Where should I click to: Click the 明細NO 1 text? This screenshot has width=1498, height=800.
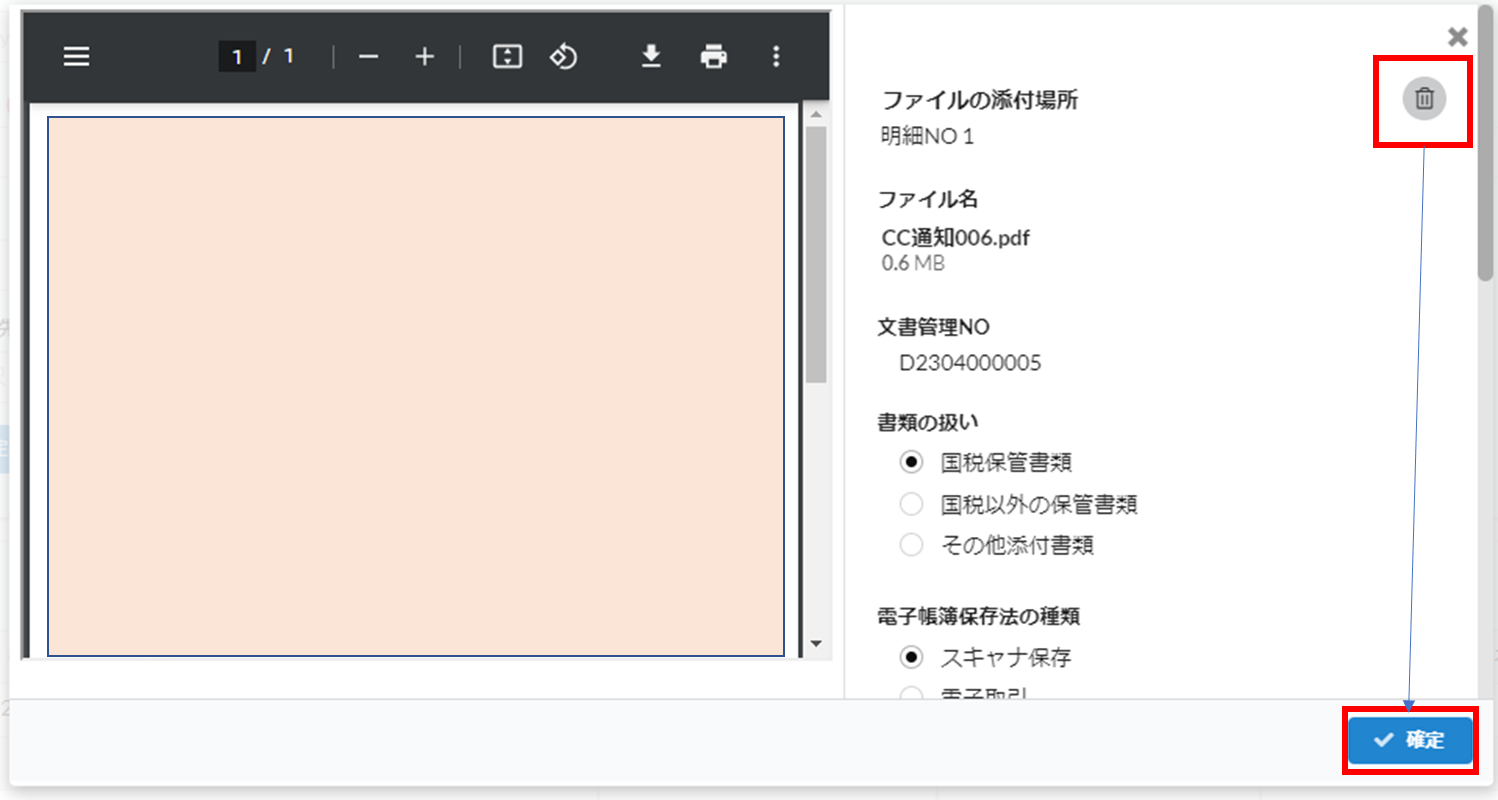coord(927,136)
